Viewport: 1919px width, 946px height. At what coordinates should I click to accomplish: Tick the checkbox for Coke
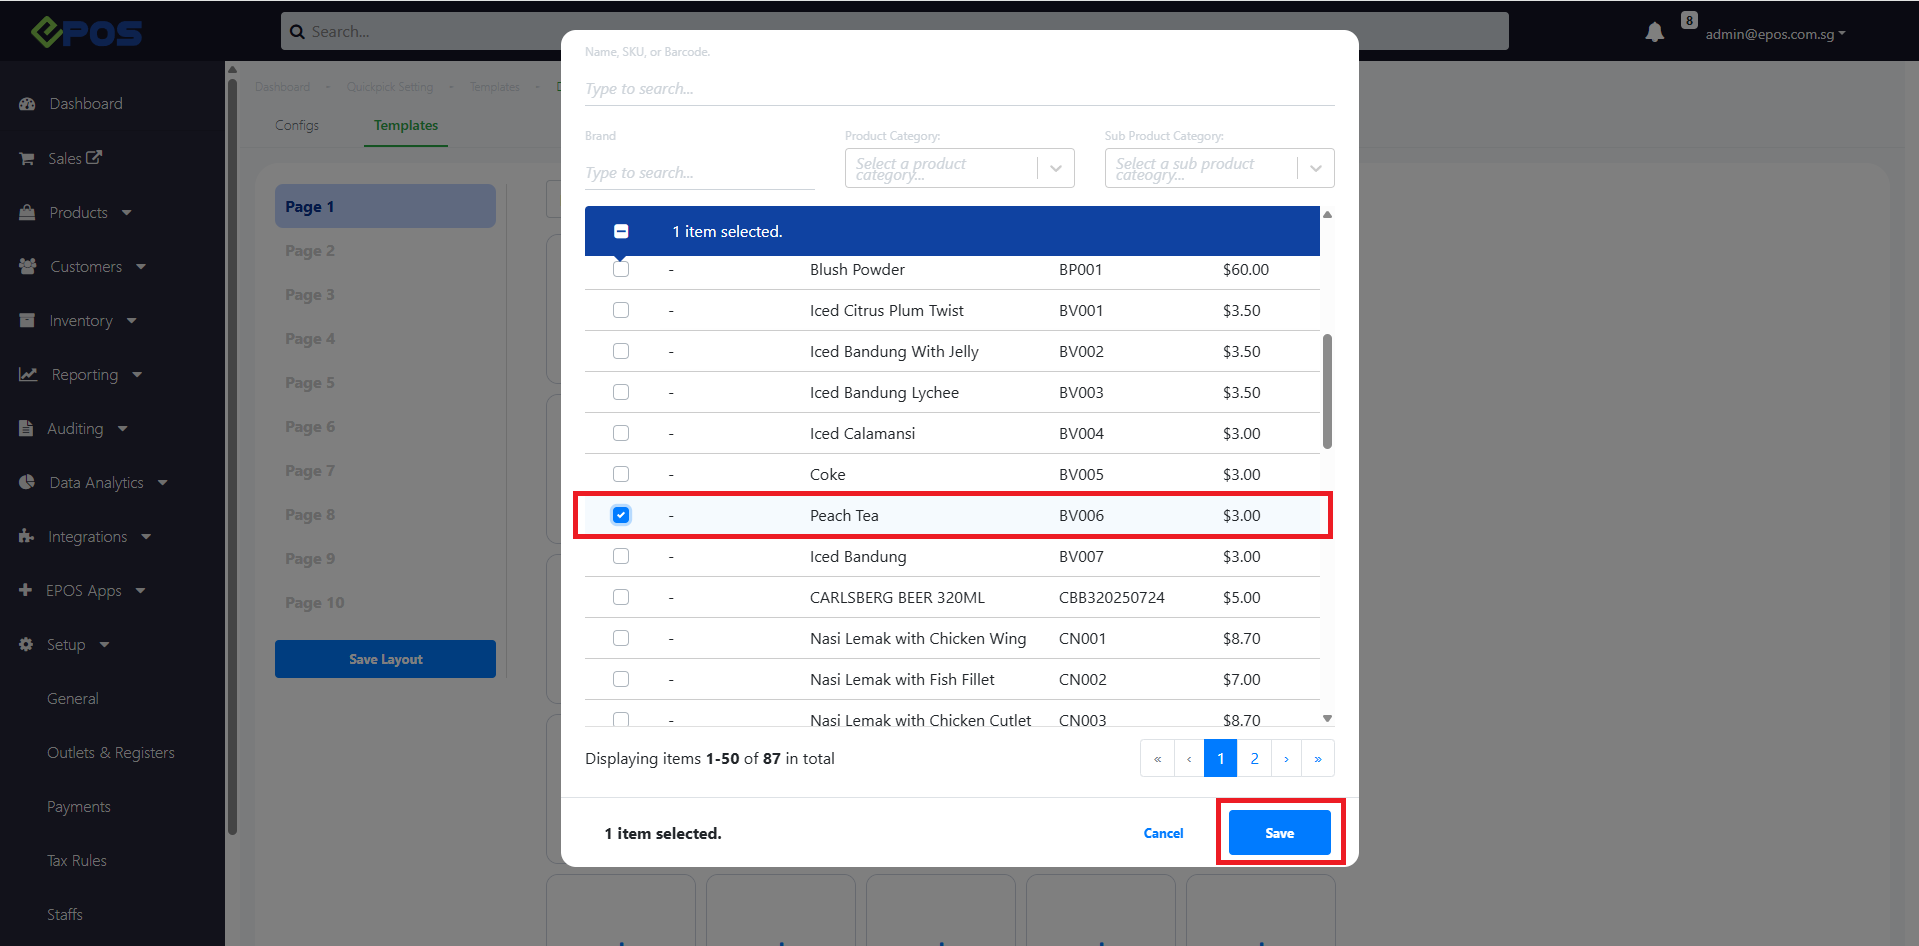tap(621, 474)
